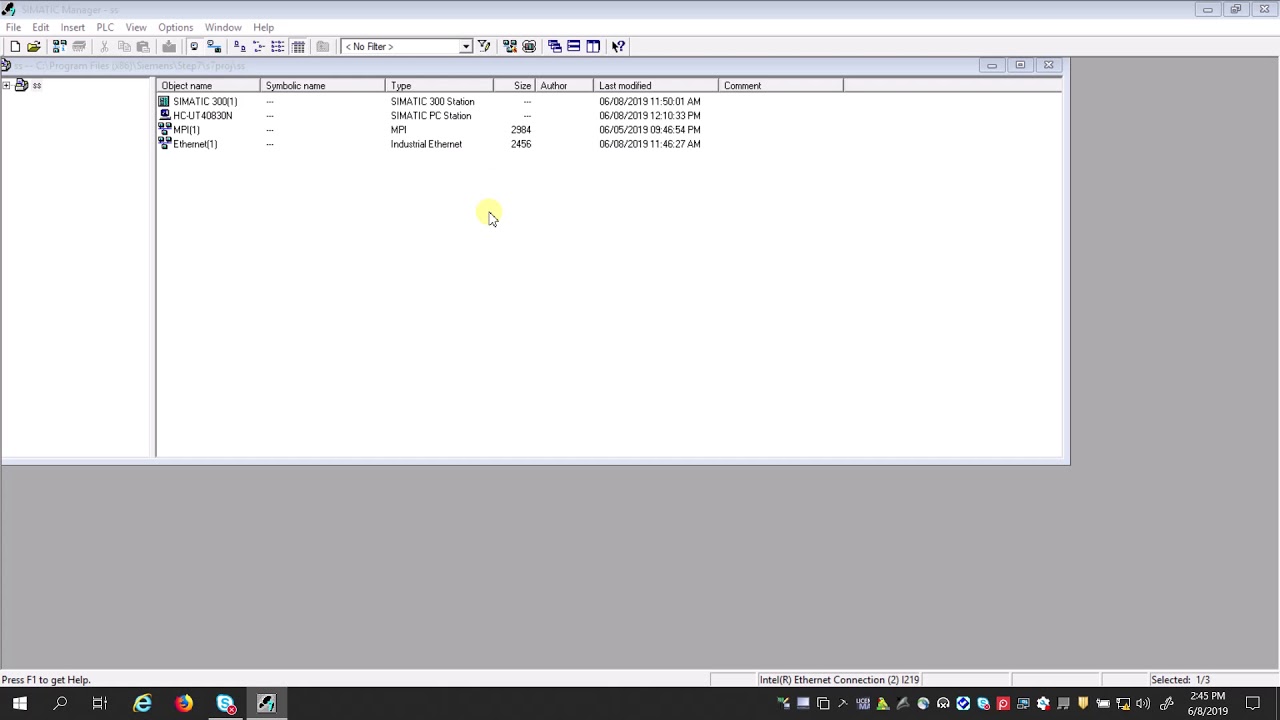Image resolution: width=1280 pixels, height=720 pixels.
Task: Sort by Size column header
Action: click(514, 86)
